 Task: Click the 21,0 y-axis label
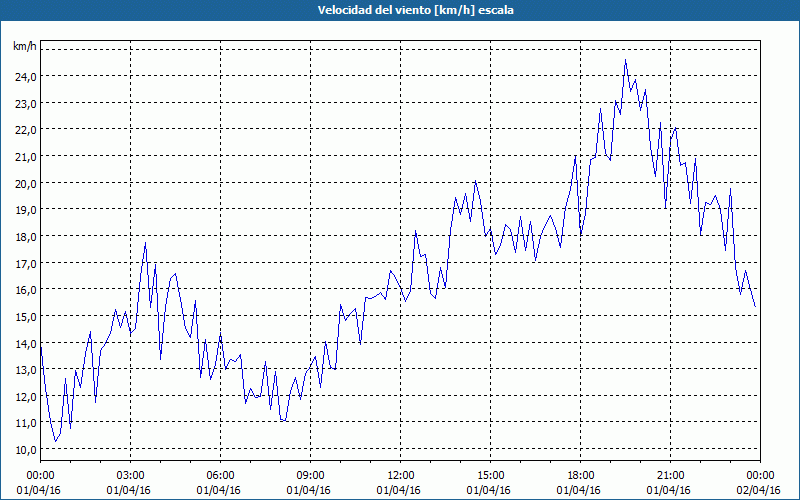tap(26, 157)
